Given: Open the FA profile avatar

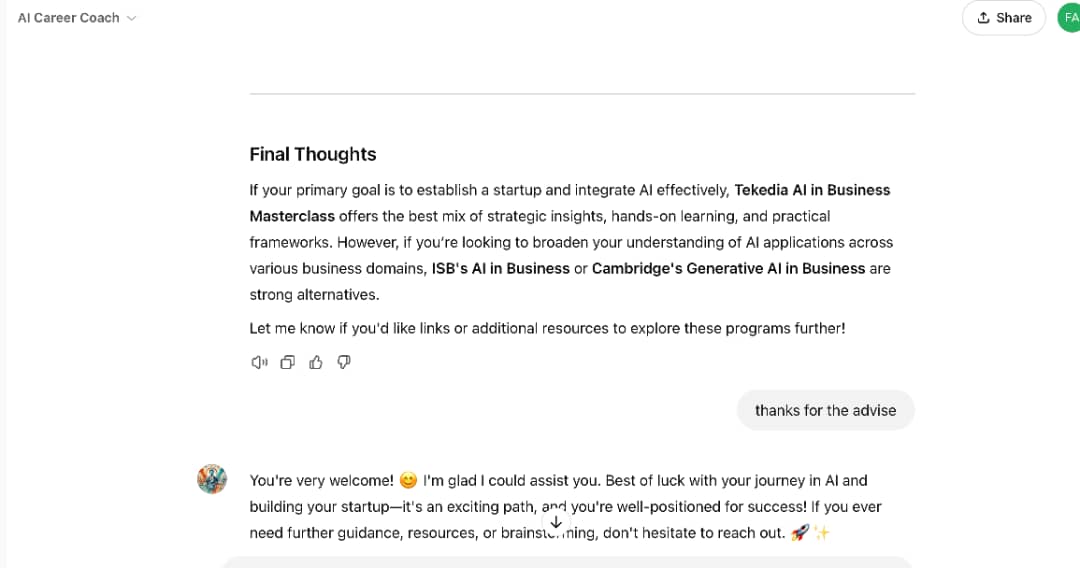Looking at the screenshot, I should pyautogui.click(x=1070, y=18).
